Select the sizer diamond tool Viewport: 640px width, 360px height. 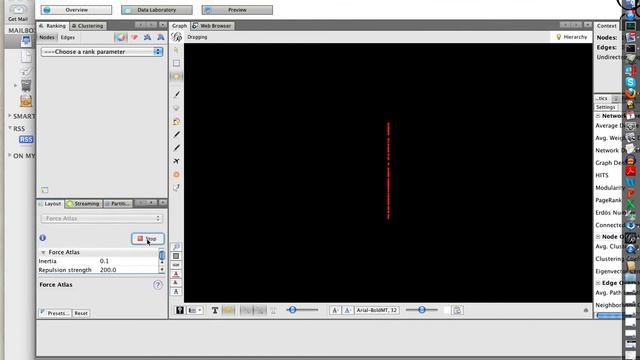point(176,108)
